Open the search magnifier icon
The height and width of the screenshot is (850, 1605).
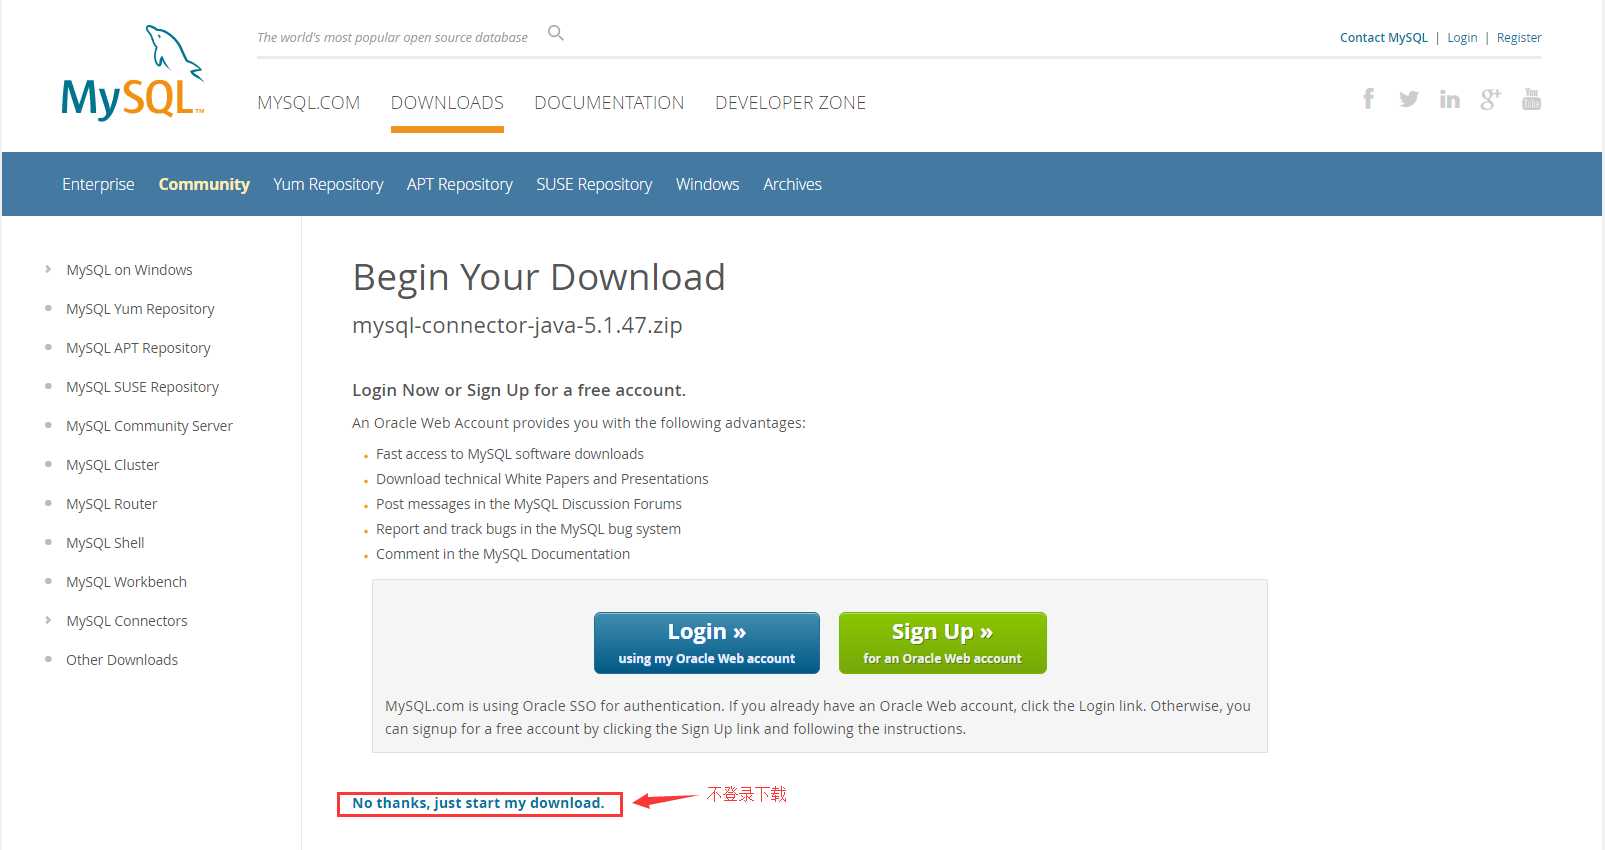pos(556,33)
